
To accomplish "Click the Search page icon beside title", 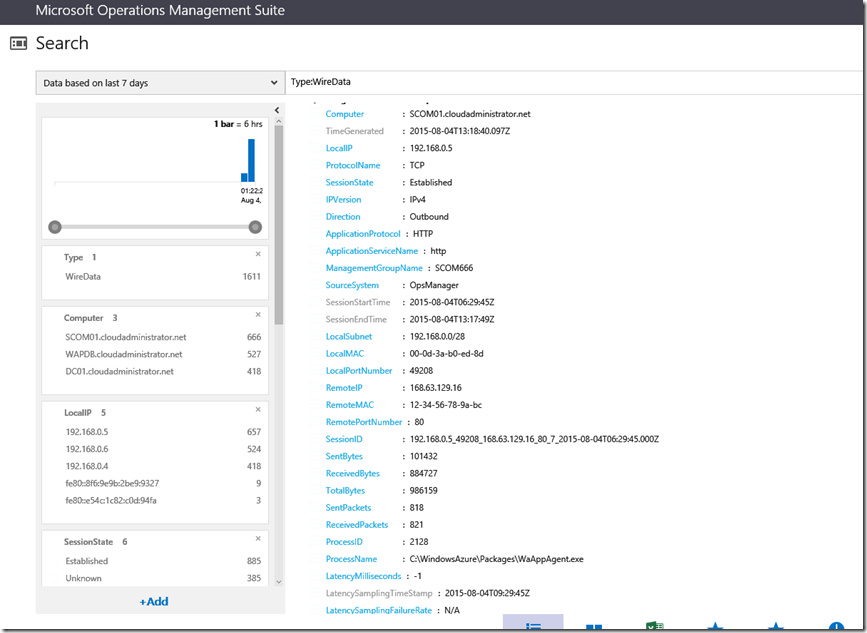I will (x=18, y=43).
